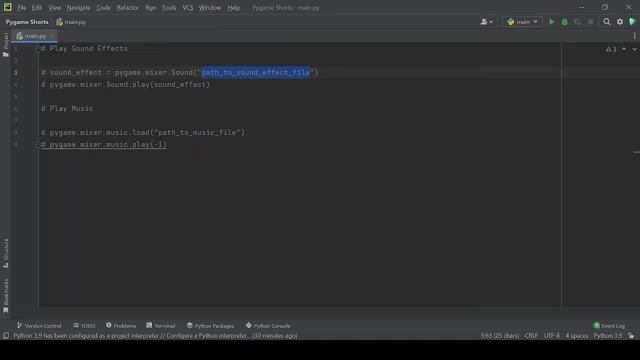
Task: Open the user account dropdown
Action: [486, 22]
